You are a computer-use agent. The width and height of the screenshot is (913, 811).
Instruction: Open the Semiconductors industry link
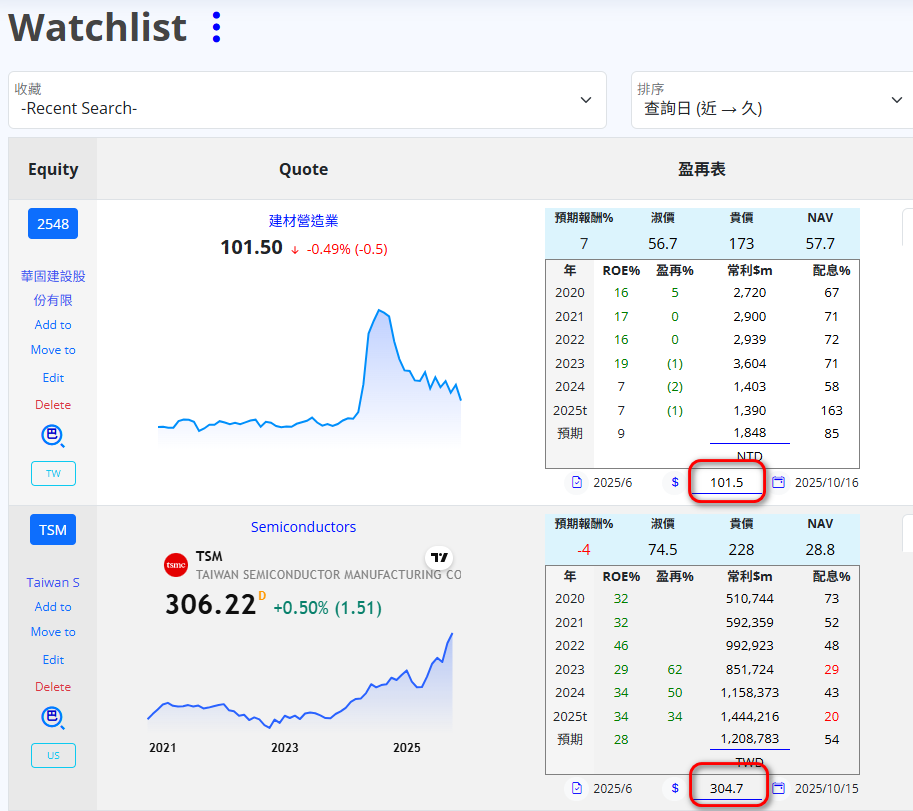[303, 527]
